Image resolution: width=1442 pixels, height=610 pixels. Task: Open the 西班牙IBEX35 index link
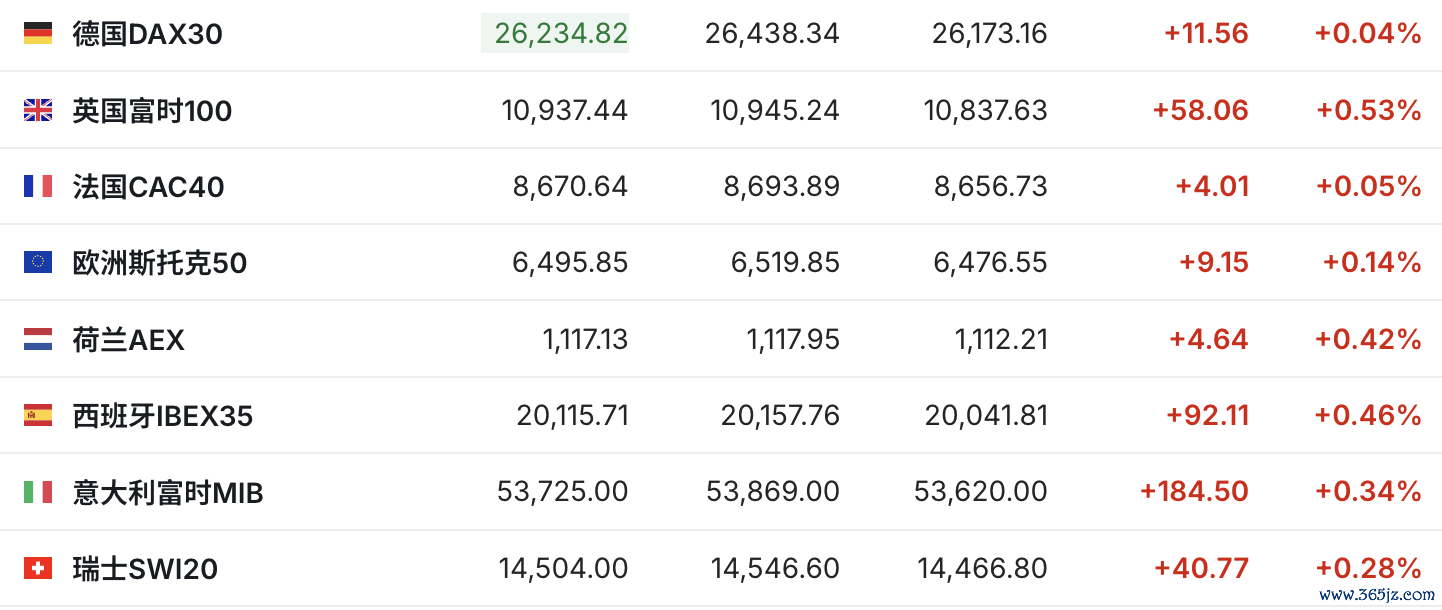point(163,415)
